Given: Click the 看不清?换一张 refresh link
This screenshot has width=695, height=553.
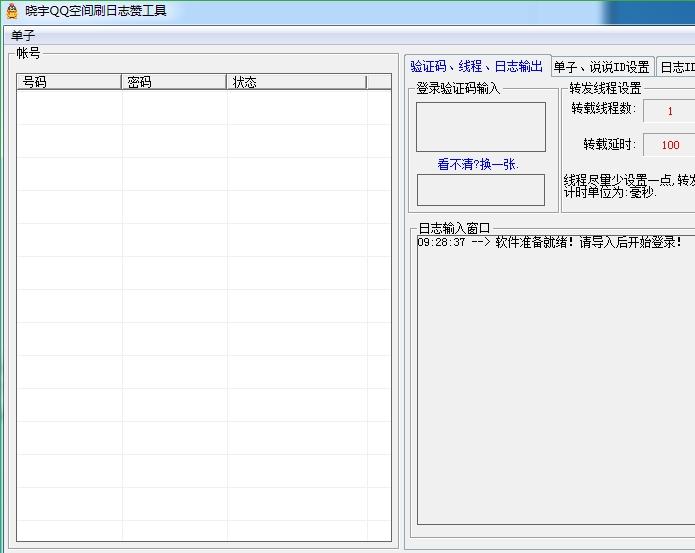Looking at the screenshot, I should (478, 164).
